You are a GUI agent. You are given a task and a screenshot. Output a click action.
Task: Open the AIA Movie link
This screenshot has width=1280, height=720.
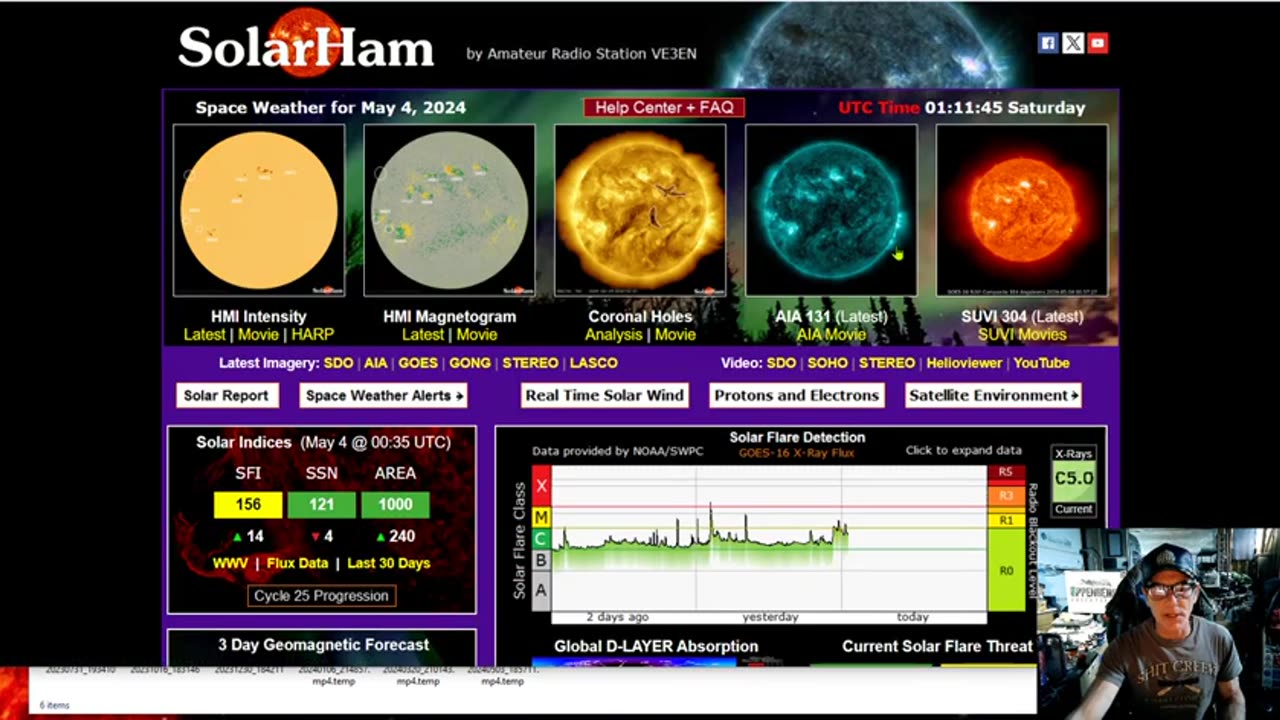pos(831,335)
